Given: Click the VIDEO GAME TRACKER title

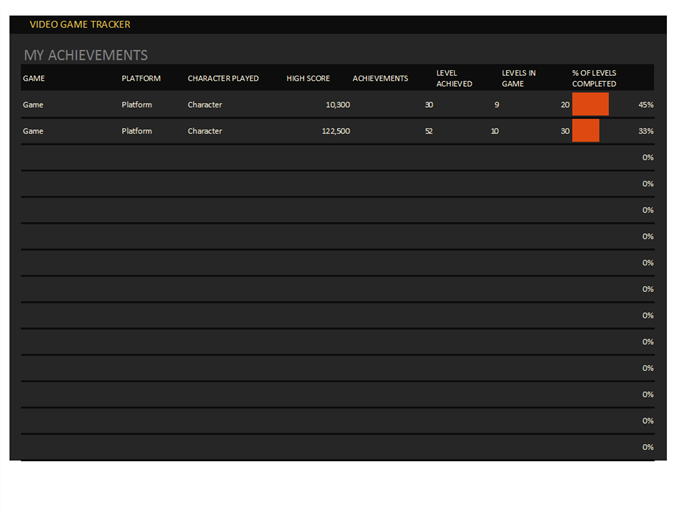Looking at the screenshot, I should 80,25.
